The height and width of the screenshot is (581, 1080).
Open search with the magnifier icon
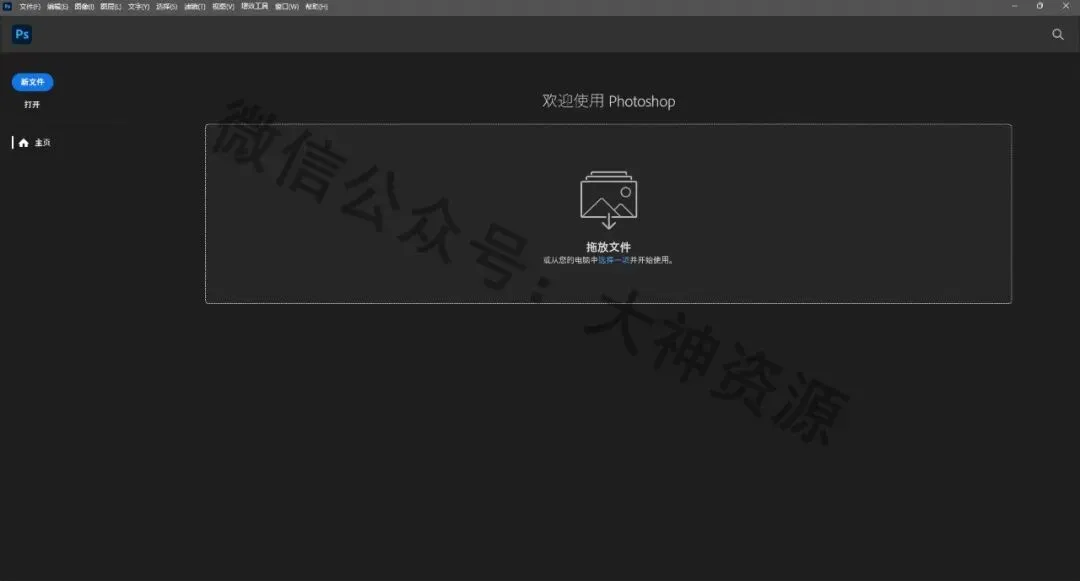[x=1058, y=34]
